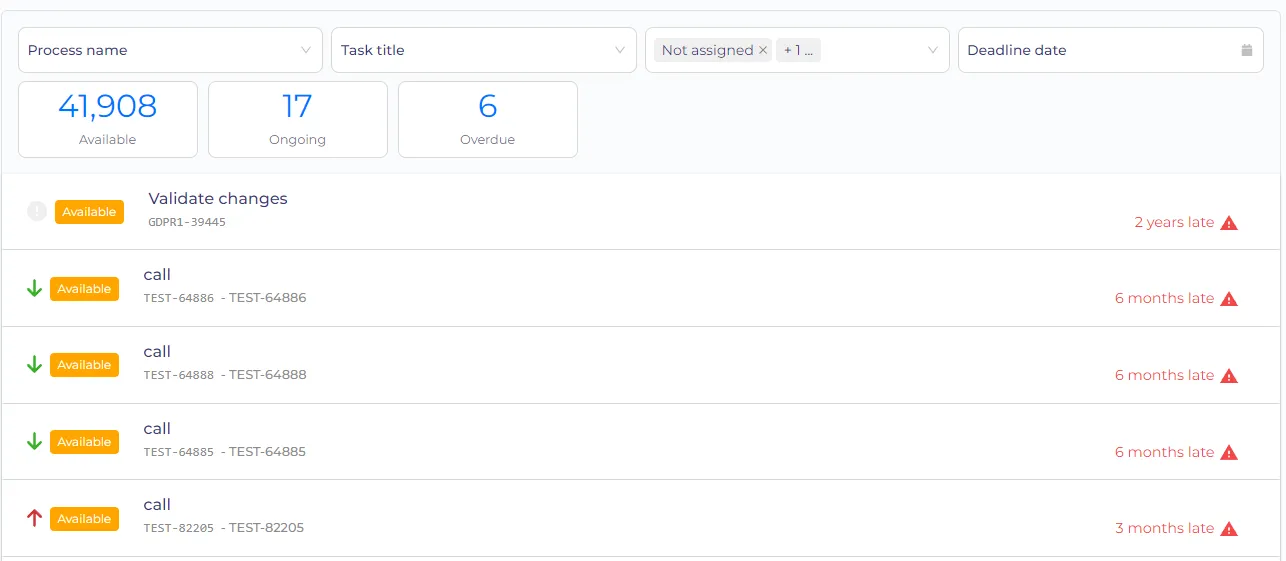Expand the Task title dropdown chevron

pos(620,50)
